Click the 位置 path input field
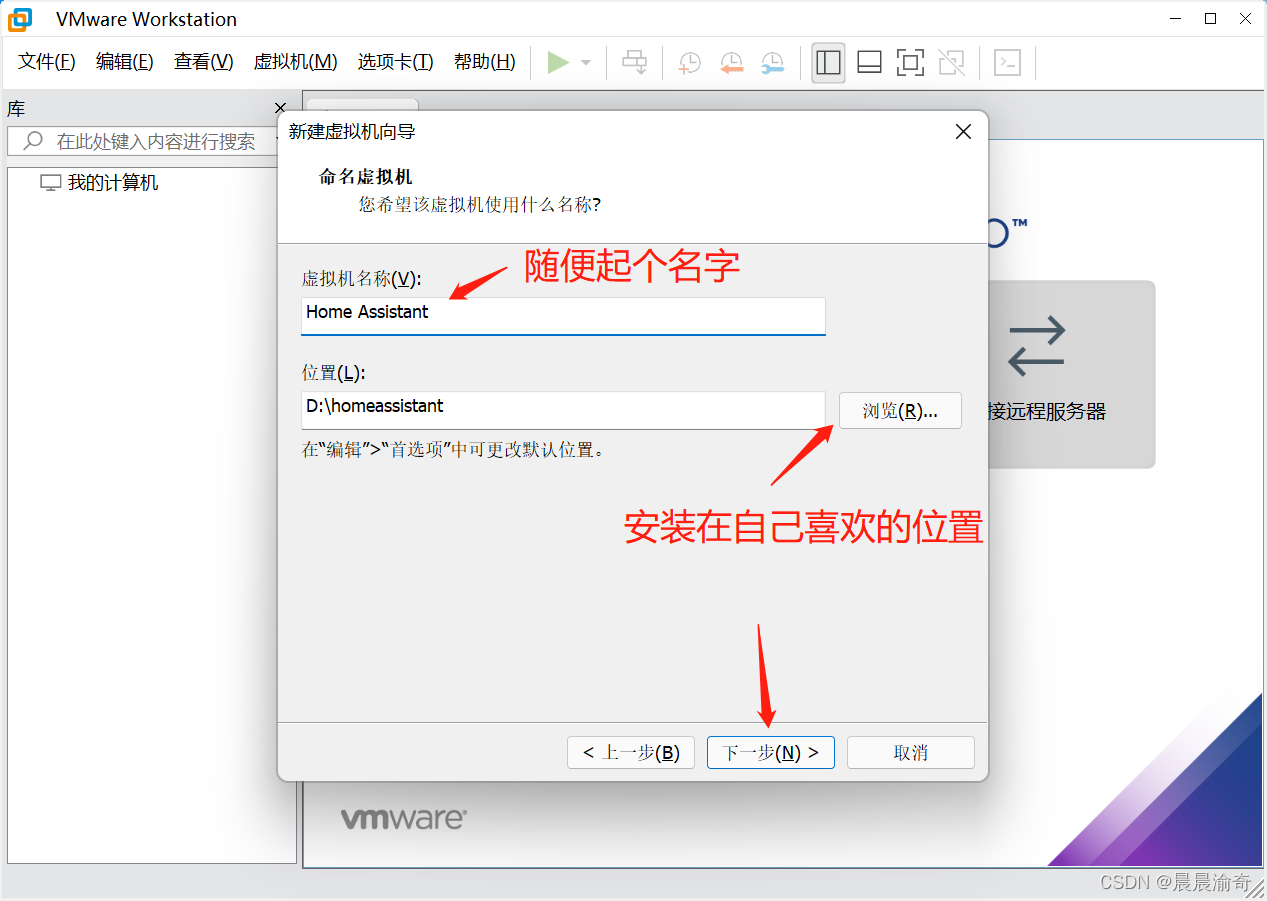 click(564, 410)
